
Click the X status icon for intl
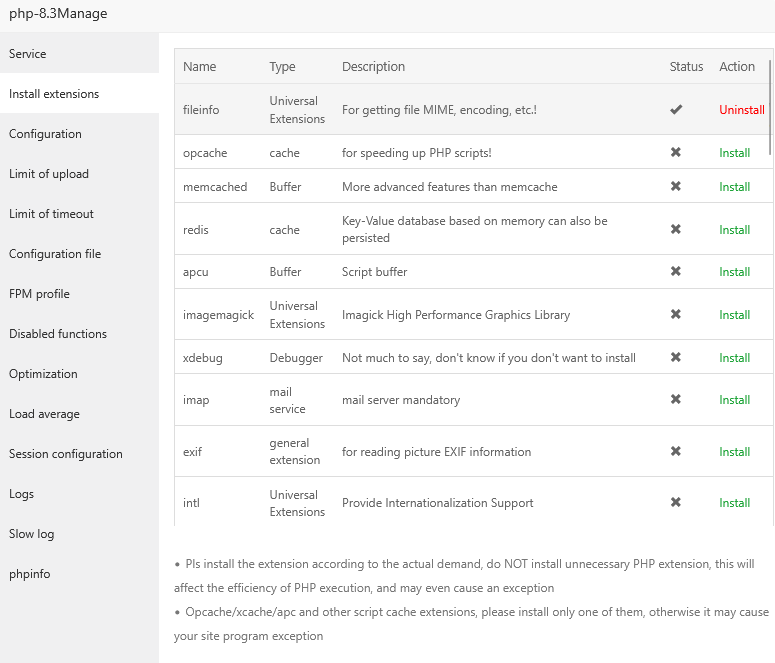point(676,503)
